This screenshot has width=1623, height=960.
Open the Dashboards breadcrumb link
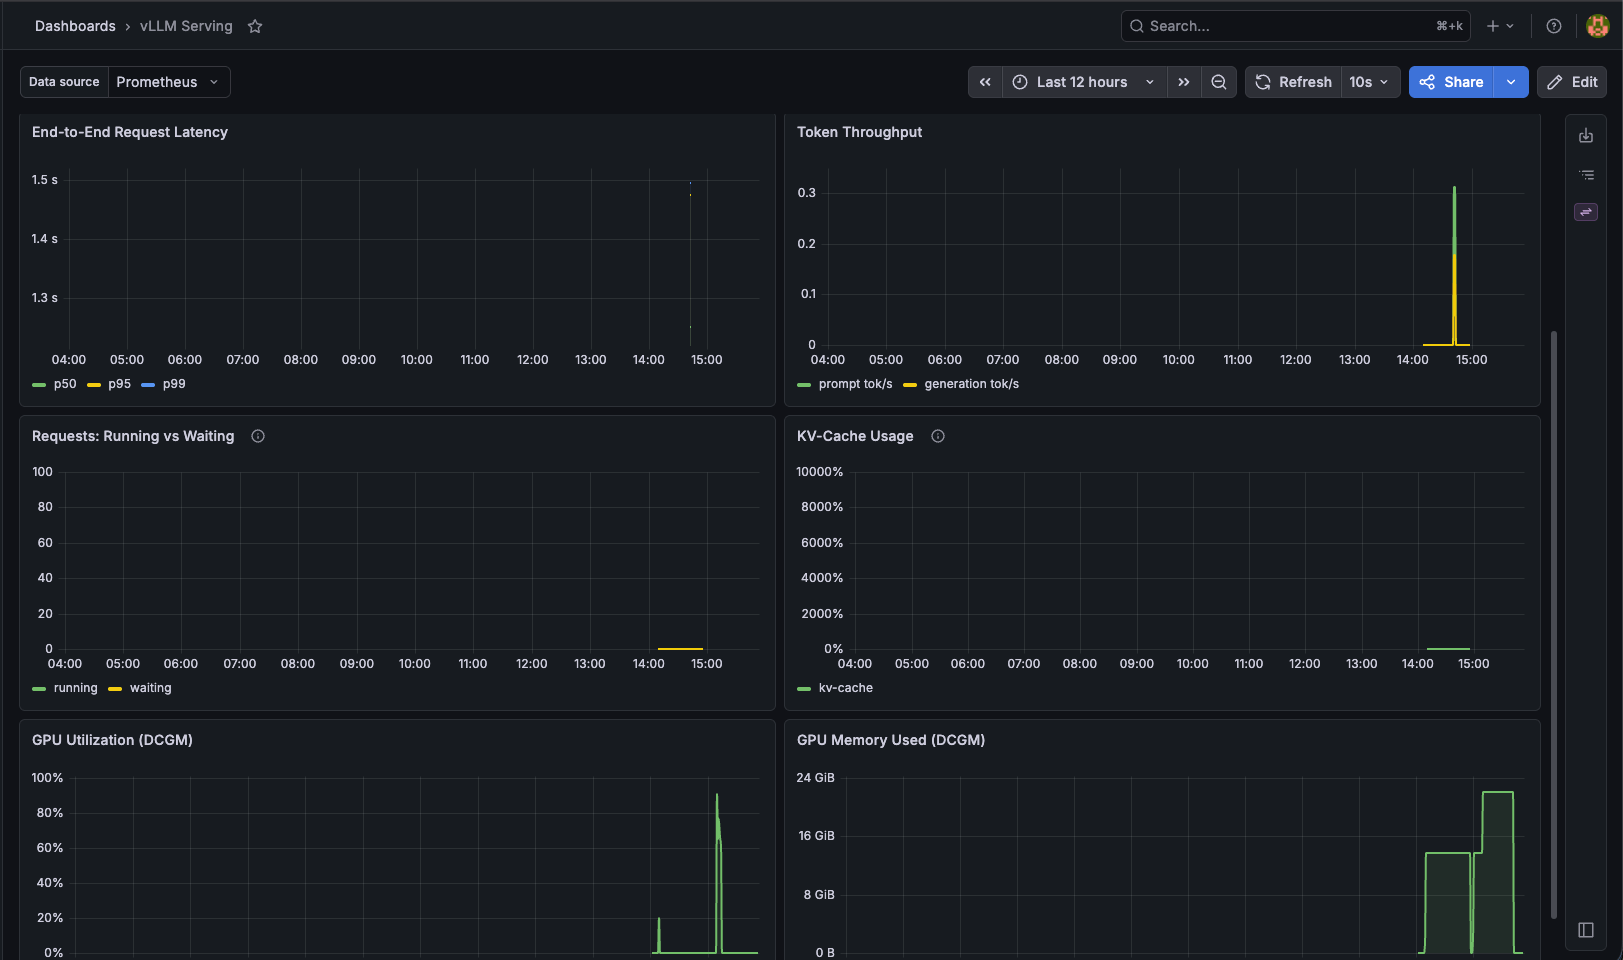(75, 26)
